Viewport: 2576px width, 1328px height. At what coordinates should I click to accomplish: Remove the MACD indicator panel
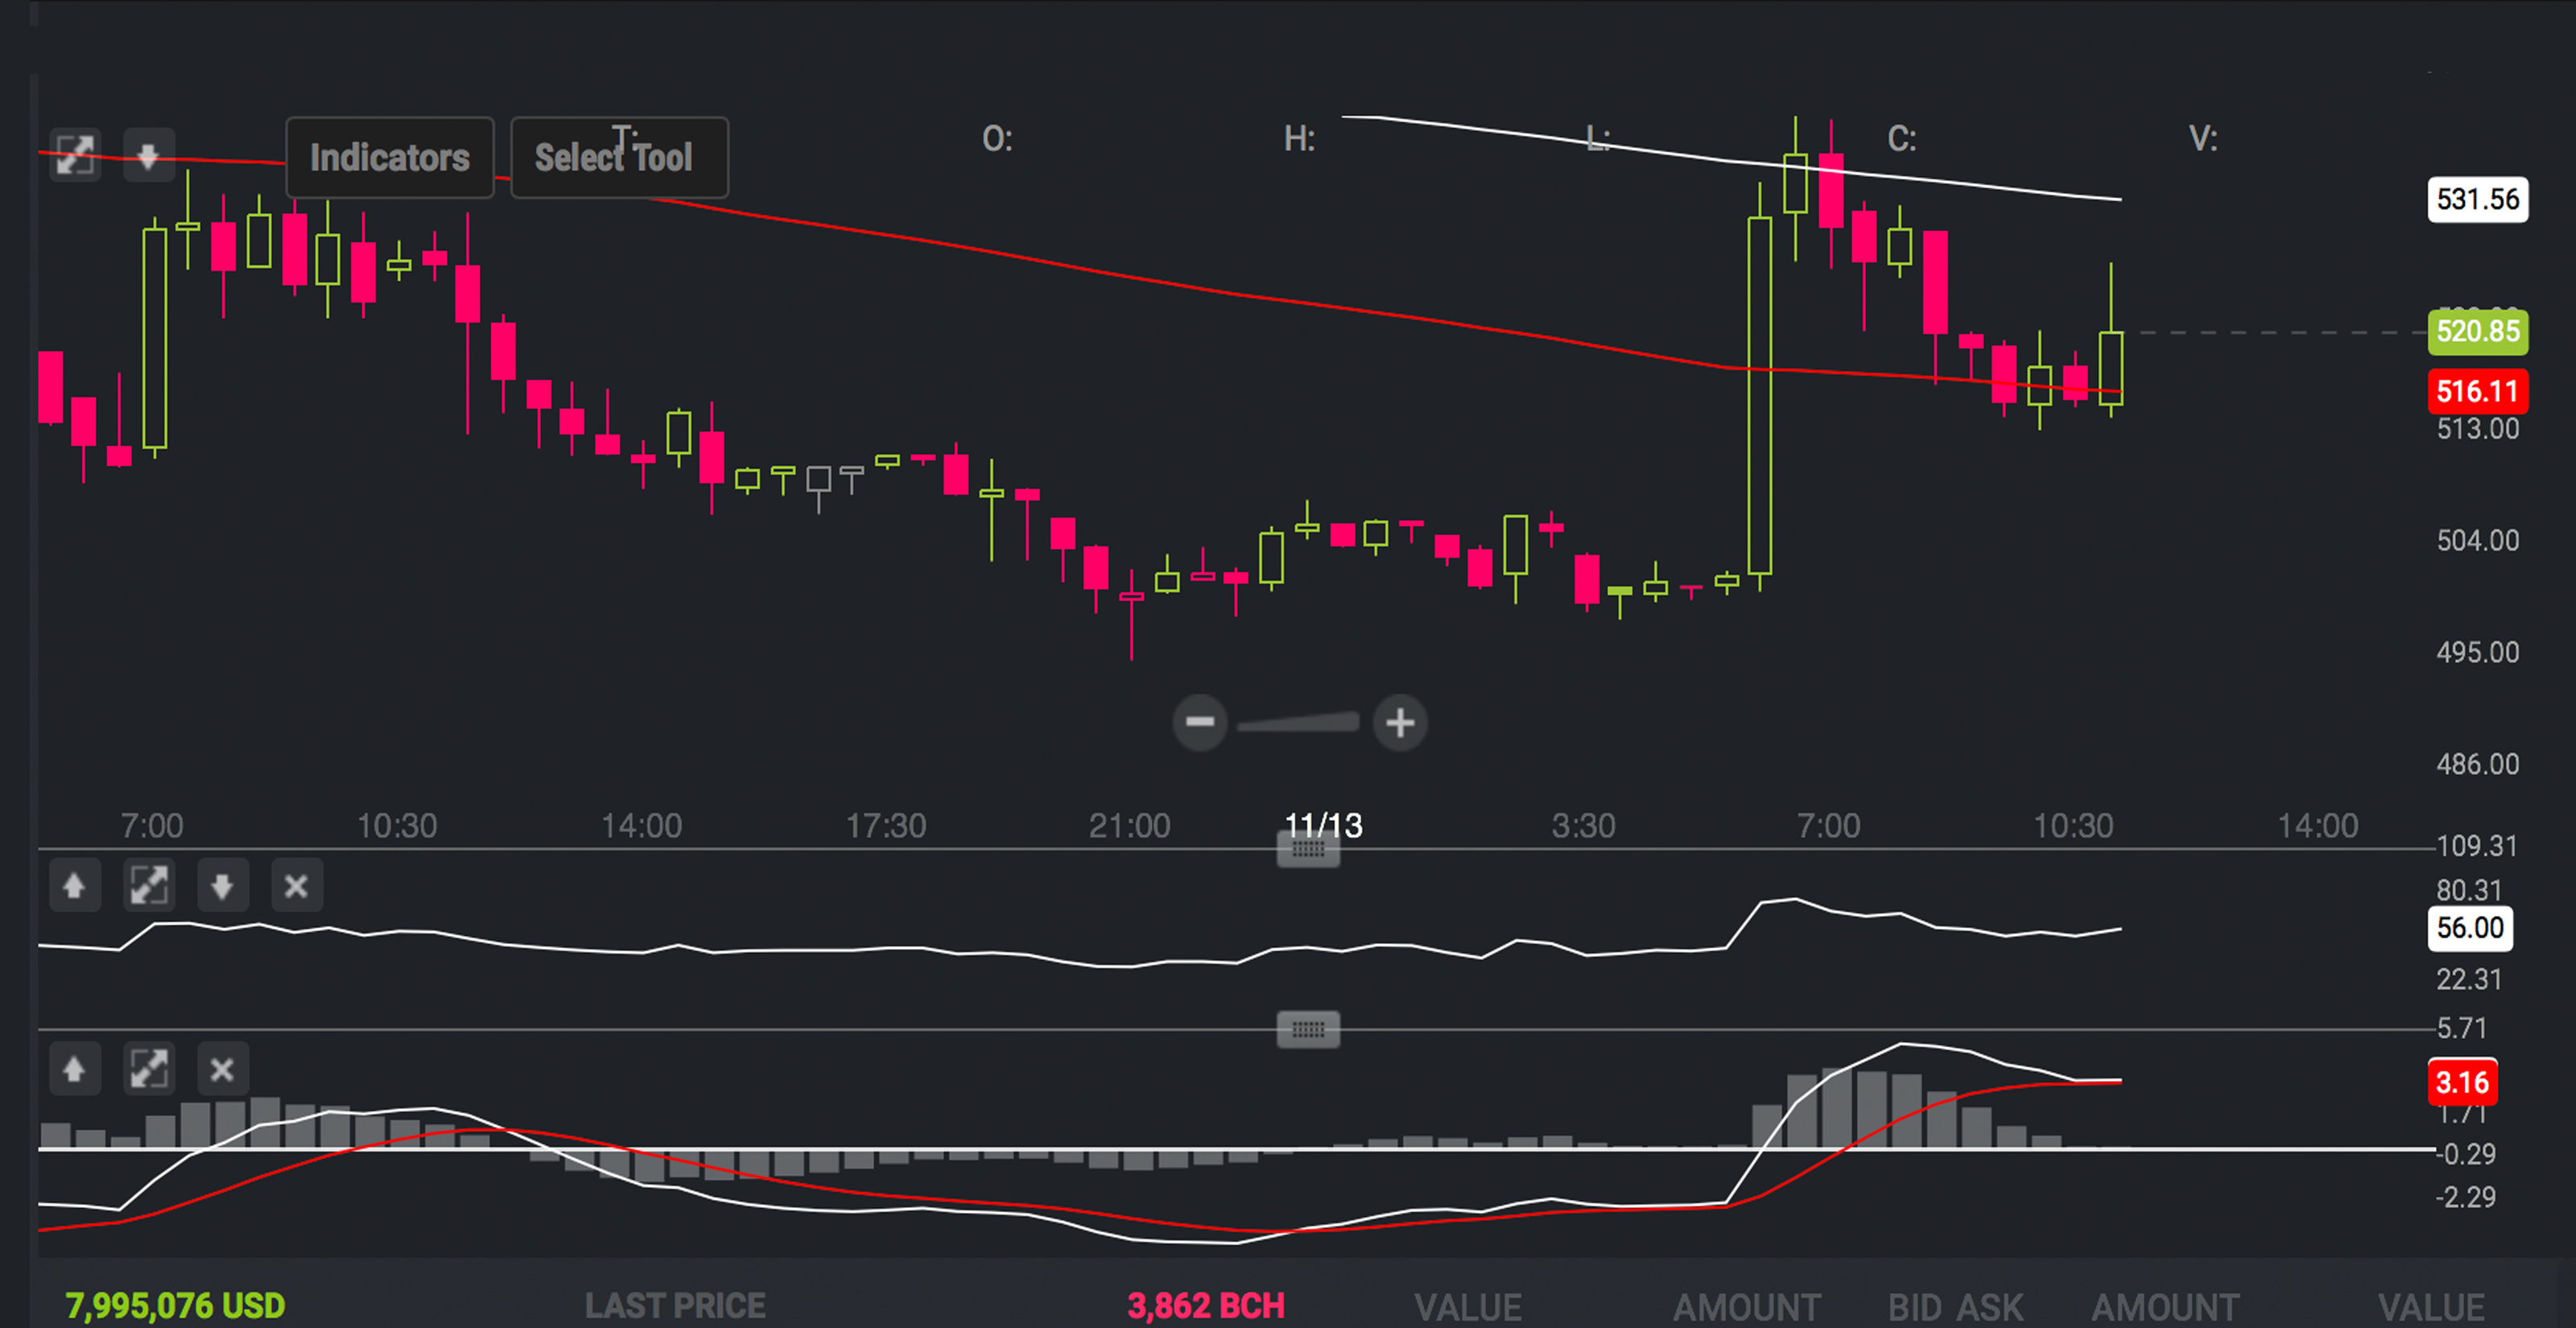[x=222, y=1069]
